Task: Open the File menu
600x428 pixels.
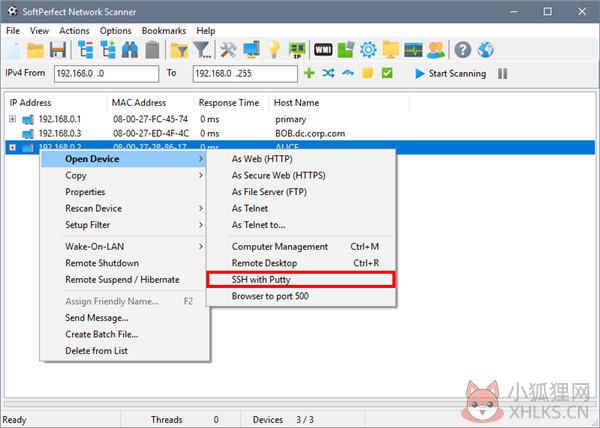Action: 13,31
